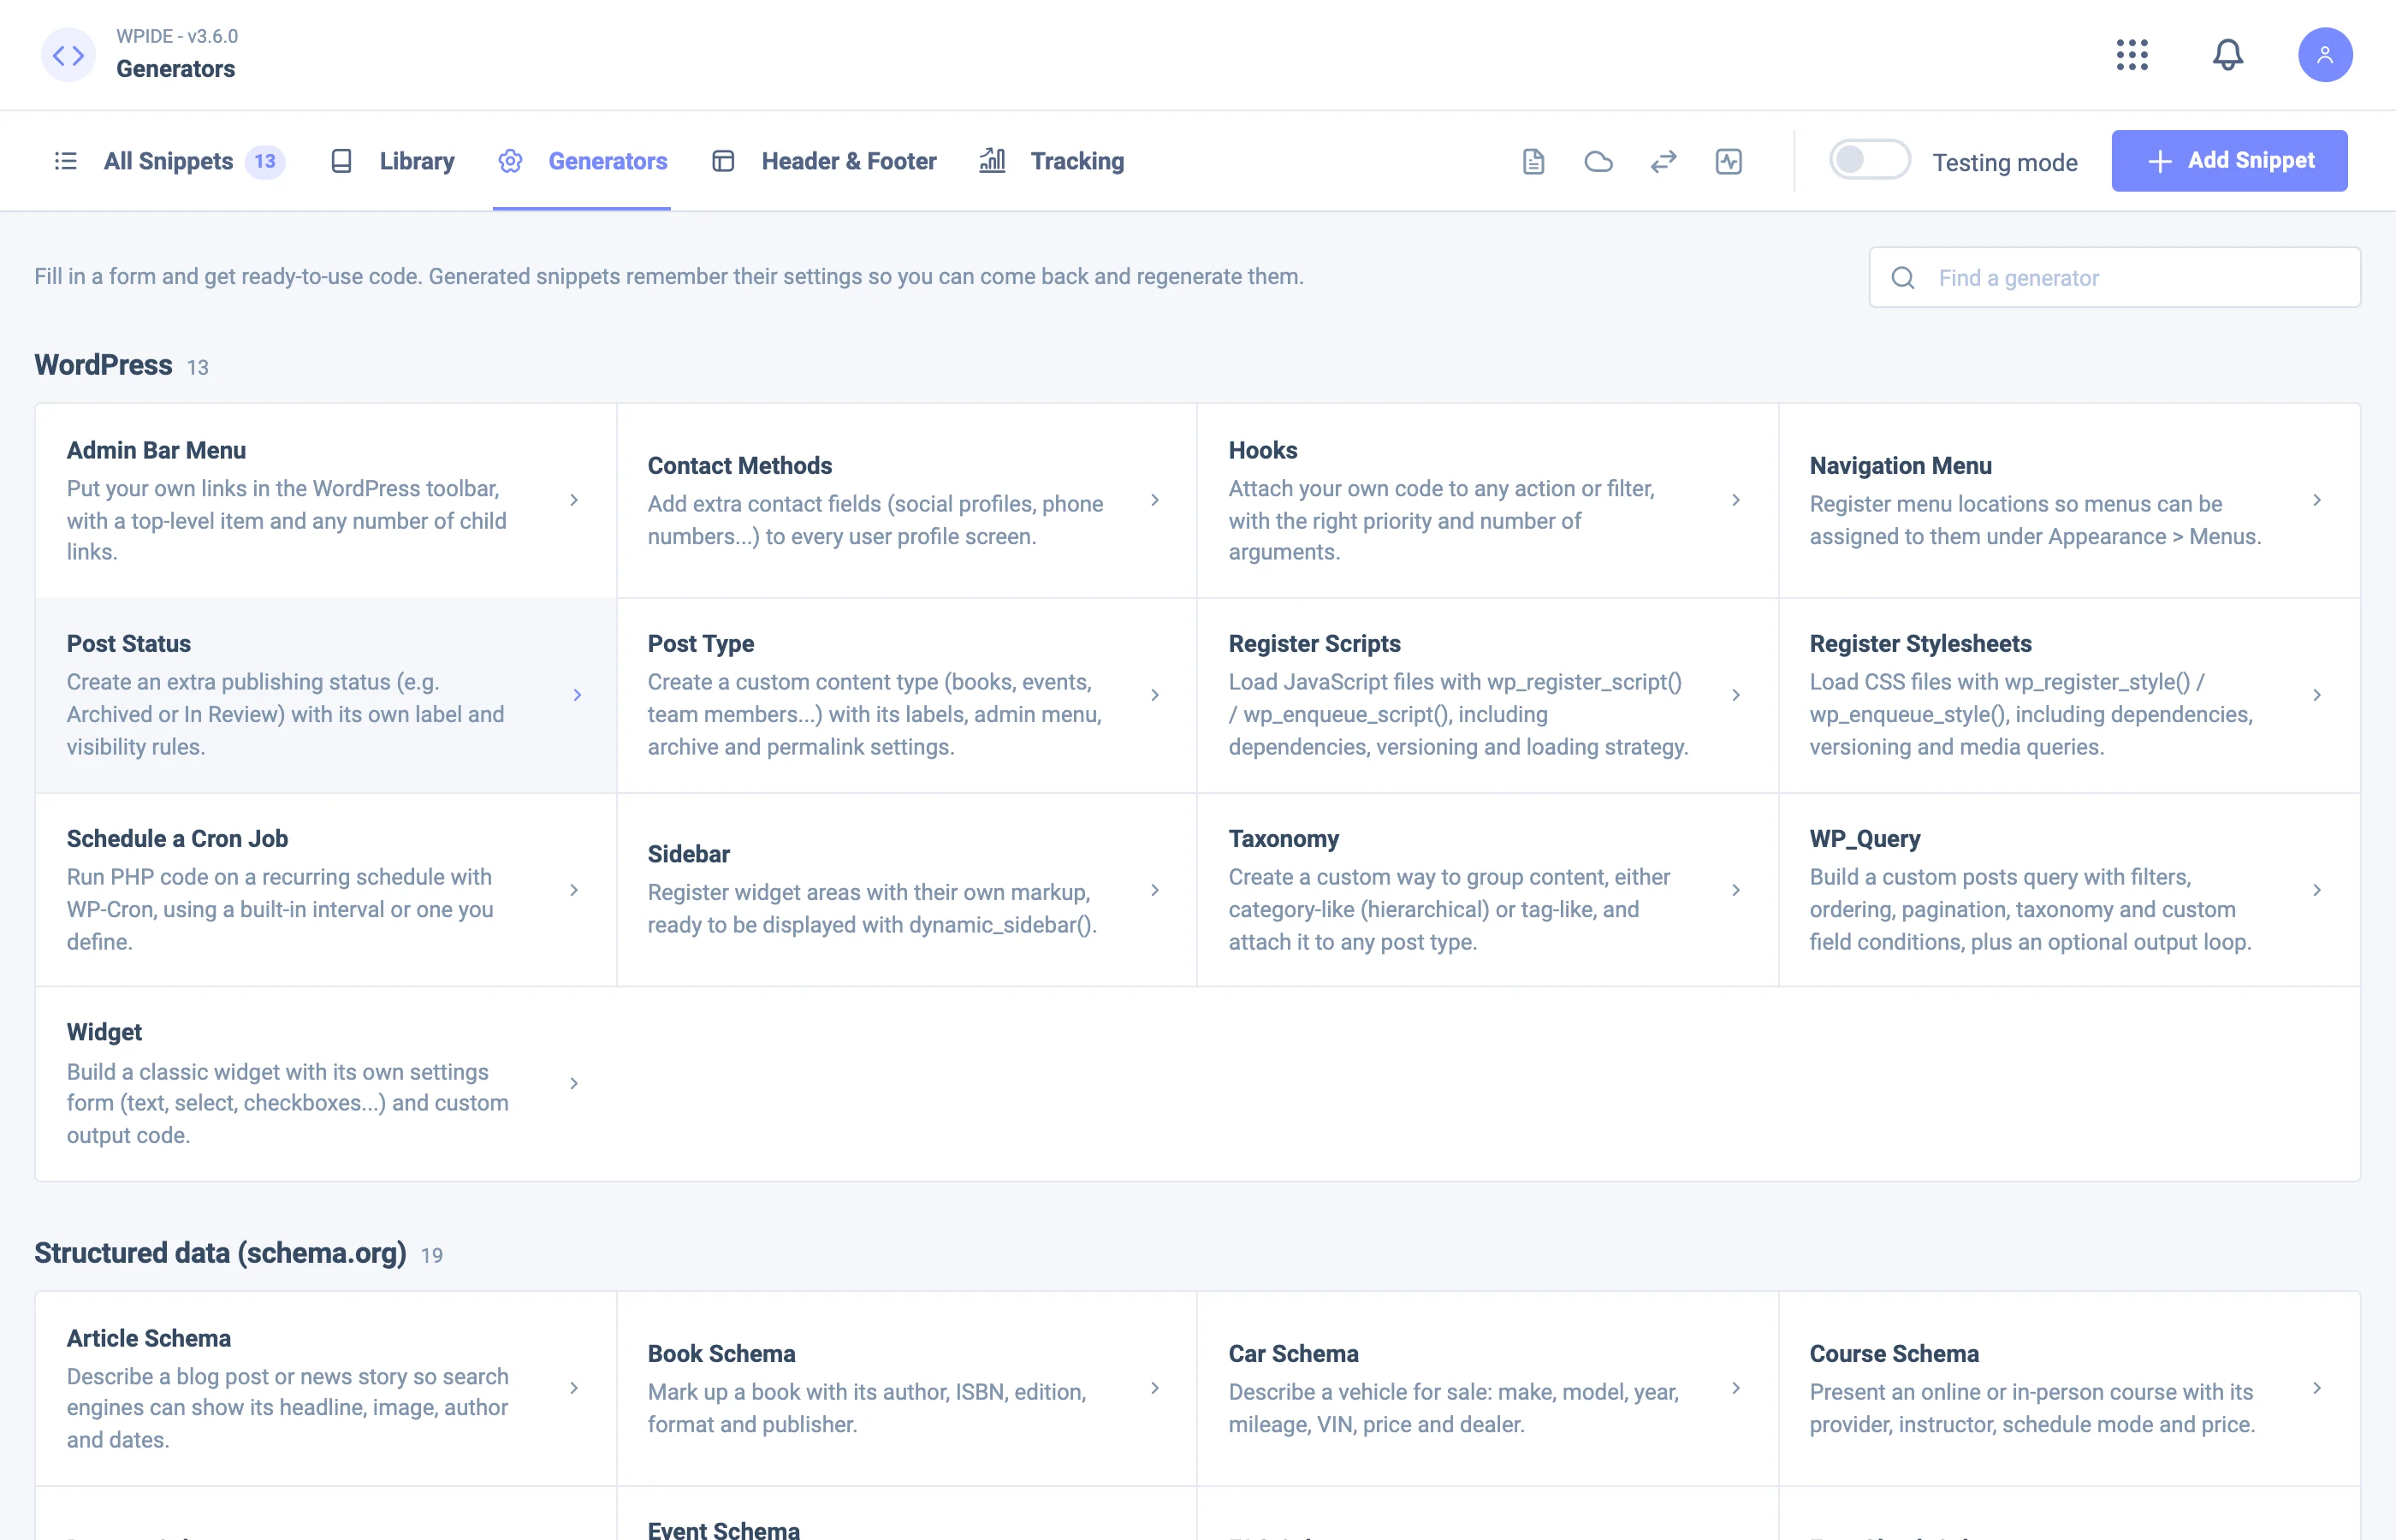2396x1540 pixels.
Task: Click the gear icon beside Generators
Action: coord(510,162)
